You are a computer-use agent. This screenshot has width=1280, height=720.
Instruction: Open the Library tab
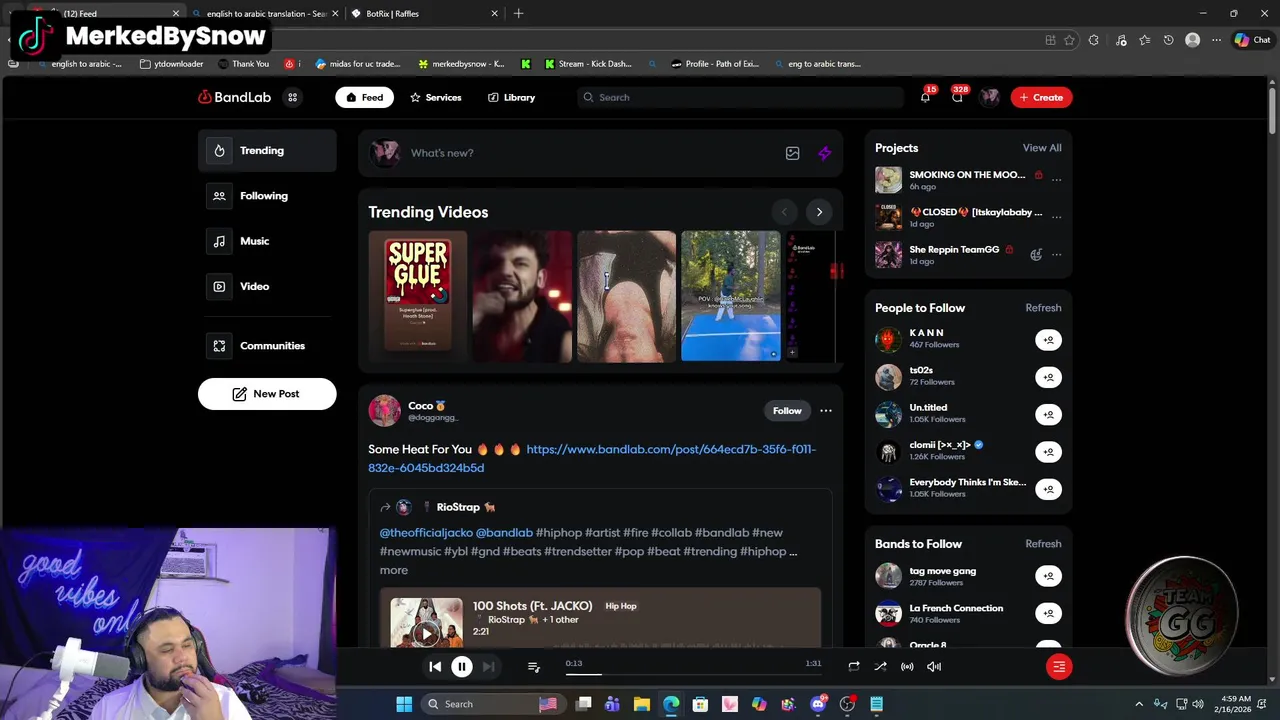pos(511,97)
